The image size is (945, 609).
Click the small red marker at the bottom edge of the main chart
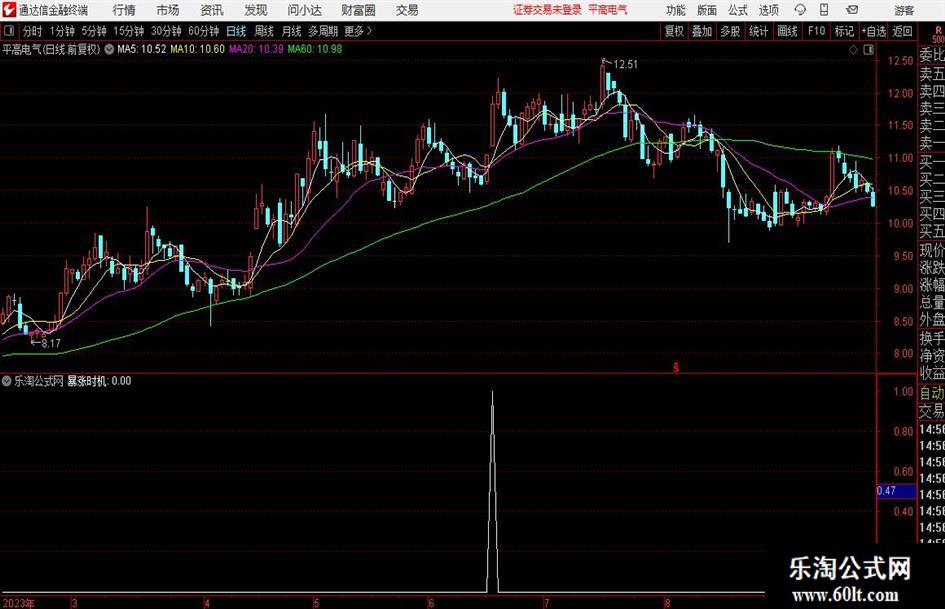[x=676, y=367]
